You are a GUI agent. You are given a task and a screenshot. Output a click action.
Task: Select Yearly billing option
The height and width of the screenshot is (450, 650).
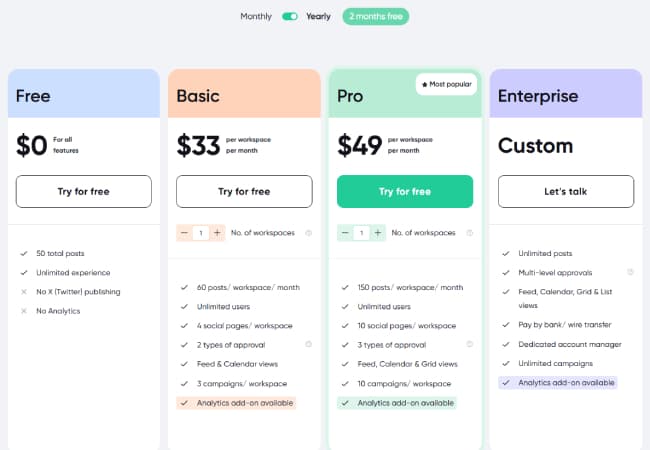pos(318,17)
